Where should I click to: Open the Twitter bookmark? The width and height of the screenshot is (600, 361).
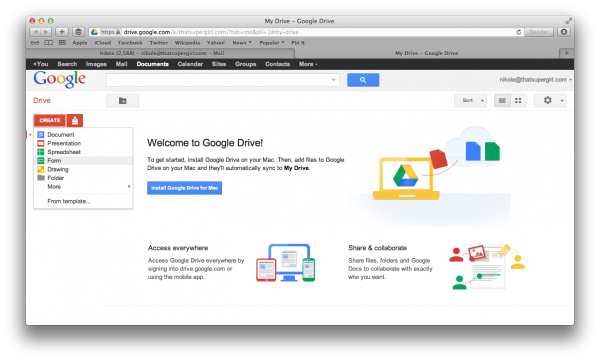(x=159, y=43)
